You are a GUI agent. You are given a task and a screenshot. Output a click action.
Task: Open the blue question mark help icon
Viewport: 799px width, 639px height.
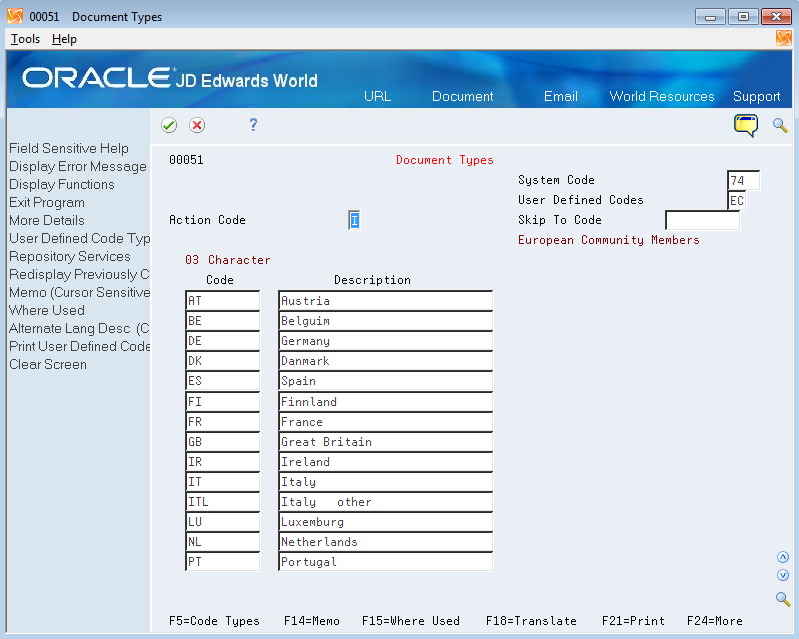click(253, 125)
